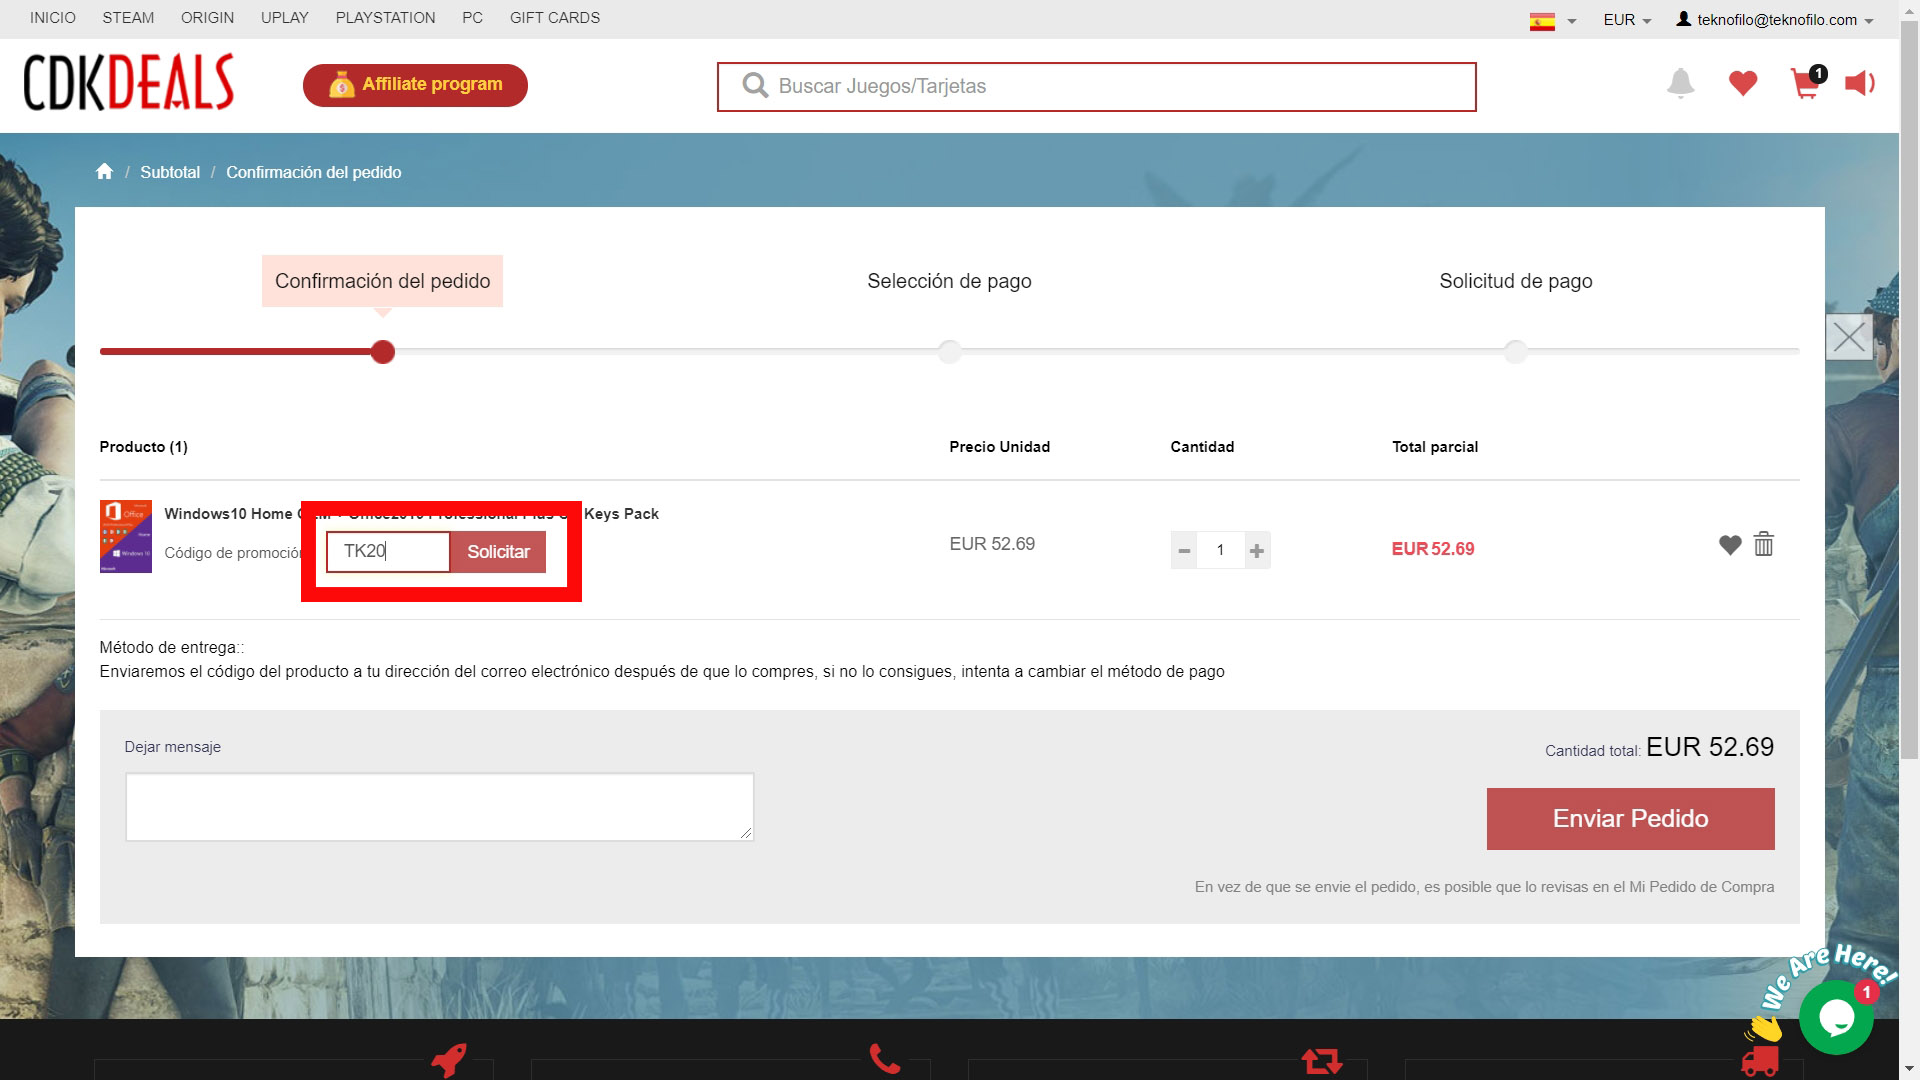The width and height of the screenshot is (1920, 1080).
Task: Click the red phone footer icon
Action: point(885,1058)
